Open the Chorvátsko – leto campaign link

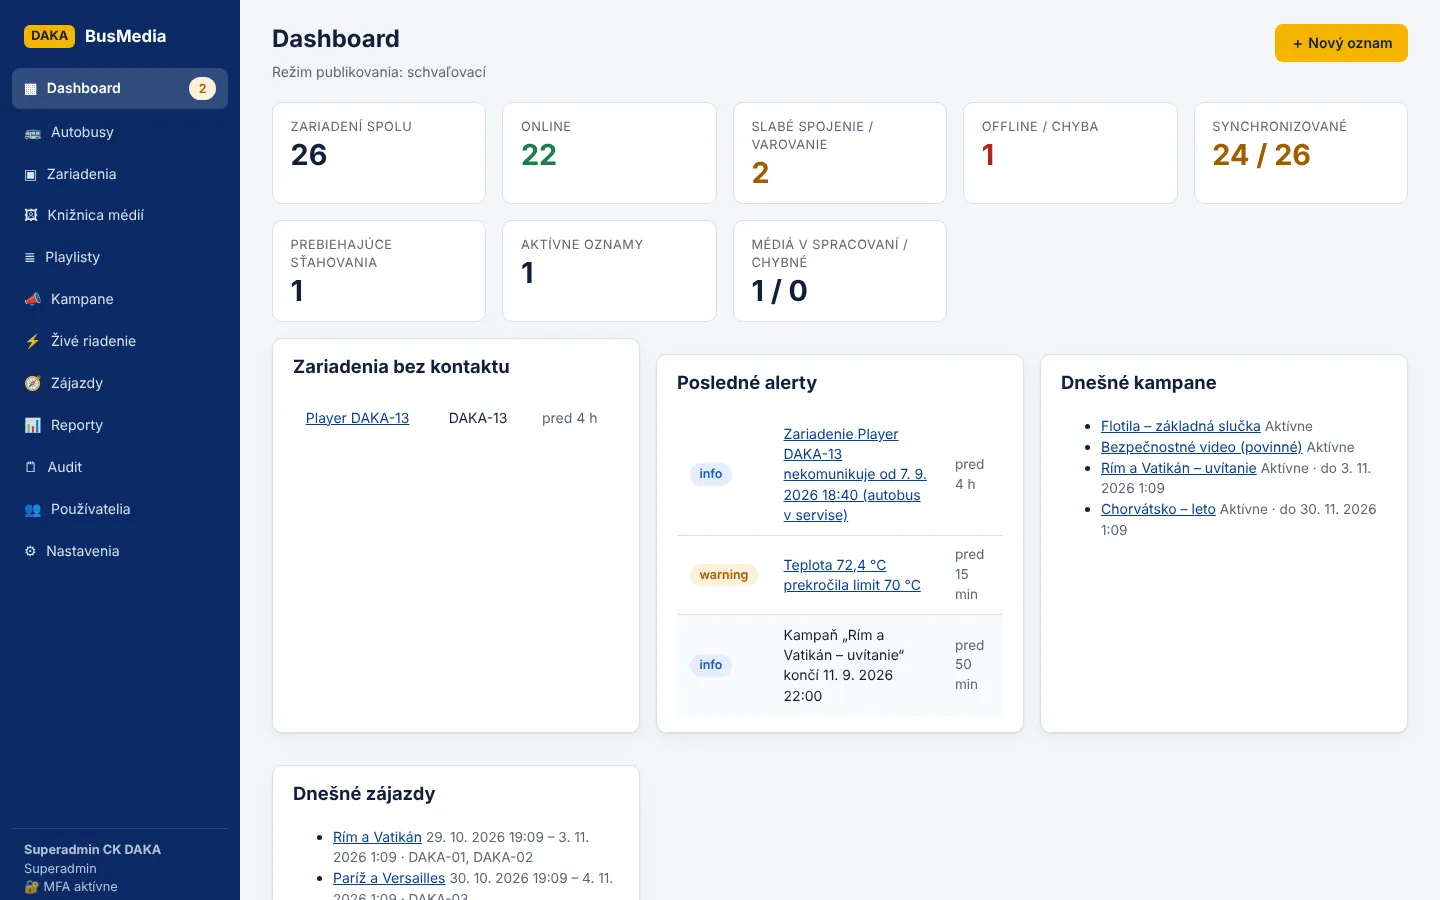pyautogui.click(x=1158, y=509)
